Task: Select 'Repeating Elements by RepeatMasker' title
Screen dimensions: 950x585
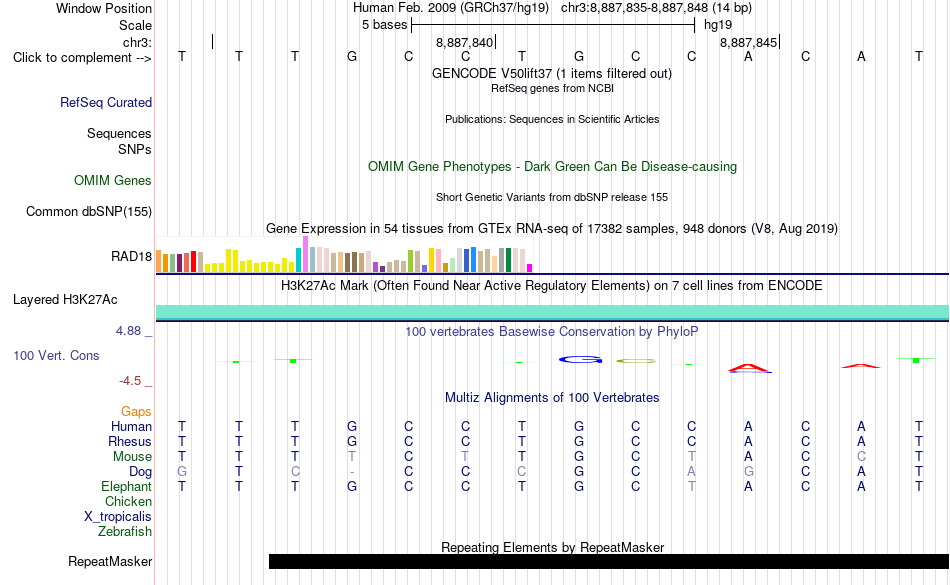Action: 553,547
